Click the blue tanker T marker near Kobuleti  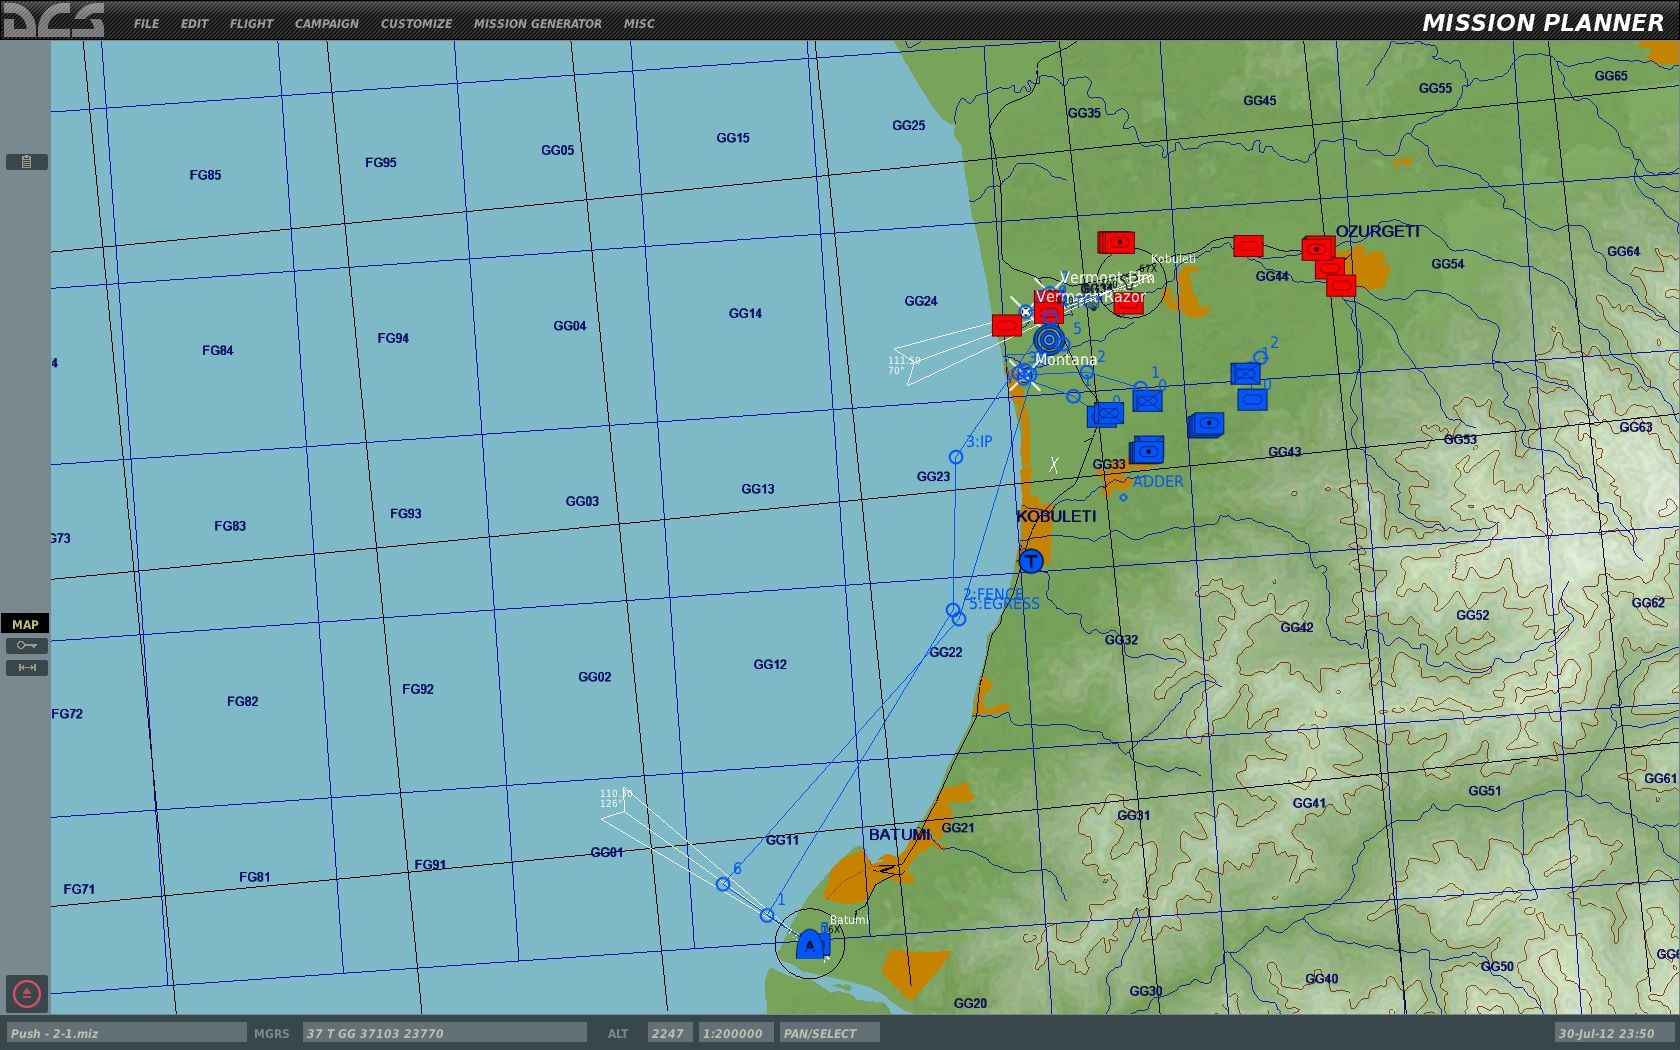1031,561
